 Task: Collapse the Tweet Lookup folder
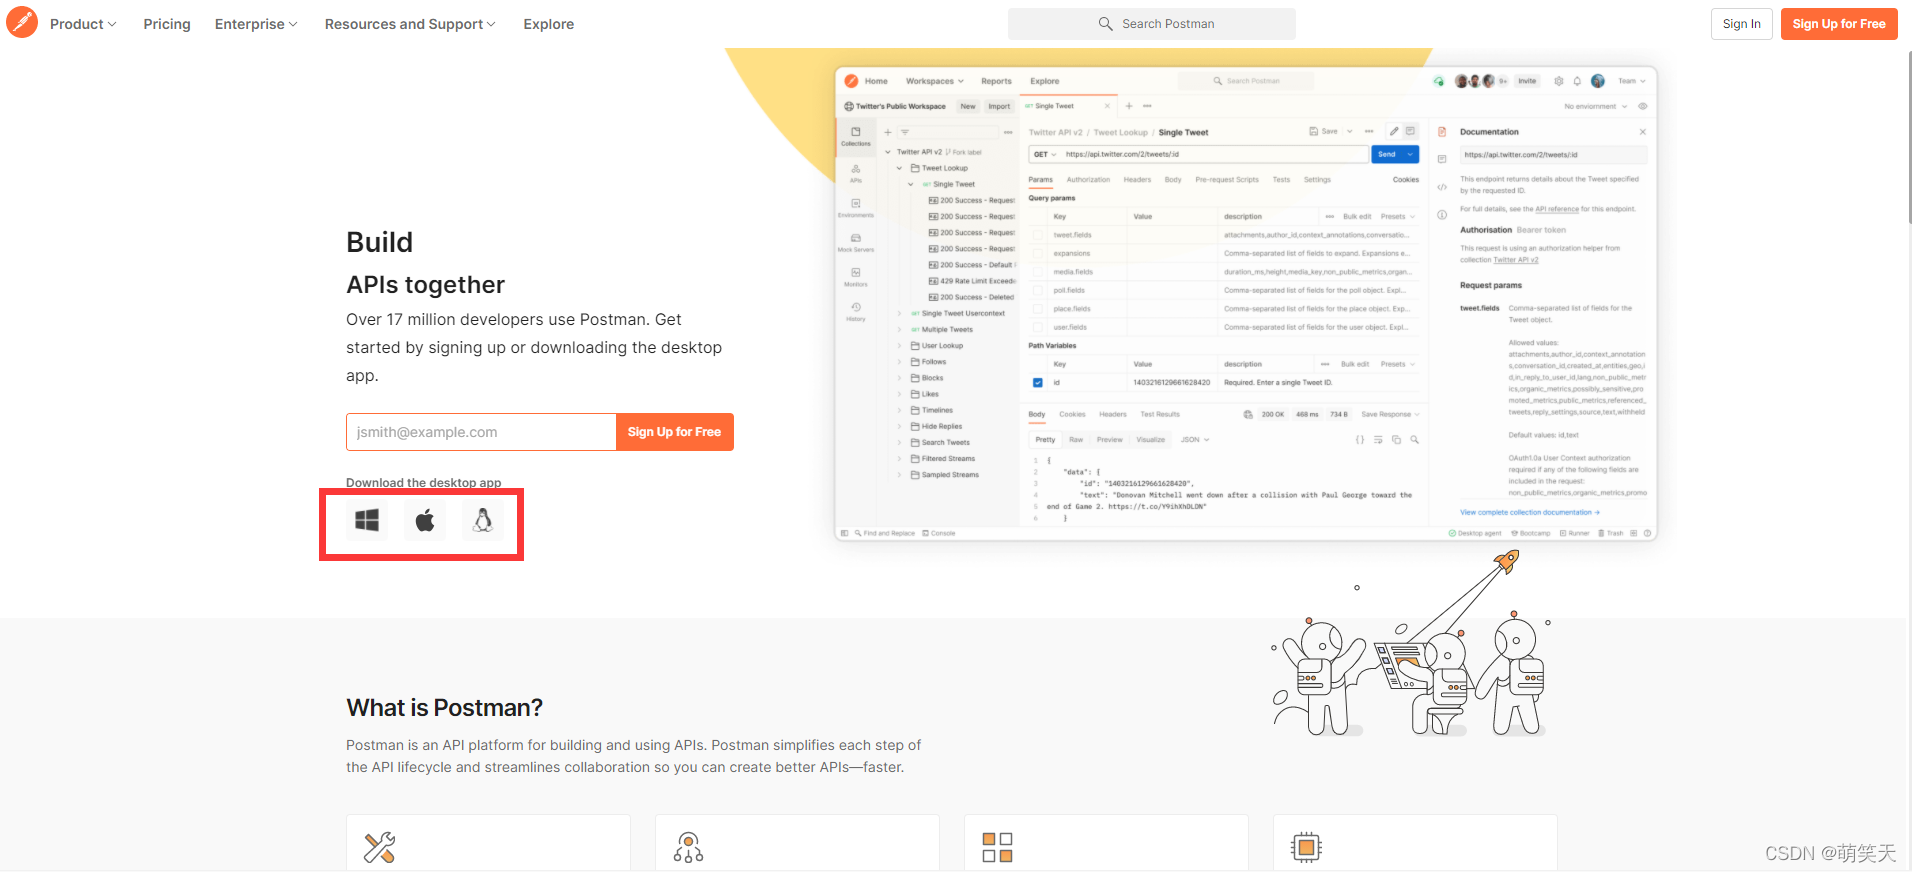click(x=899, y=168)
